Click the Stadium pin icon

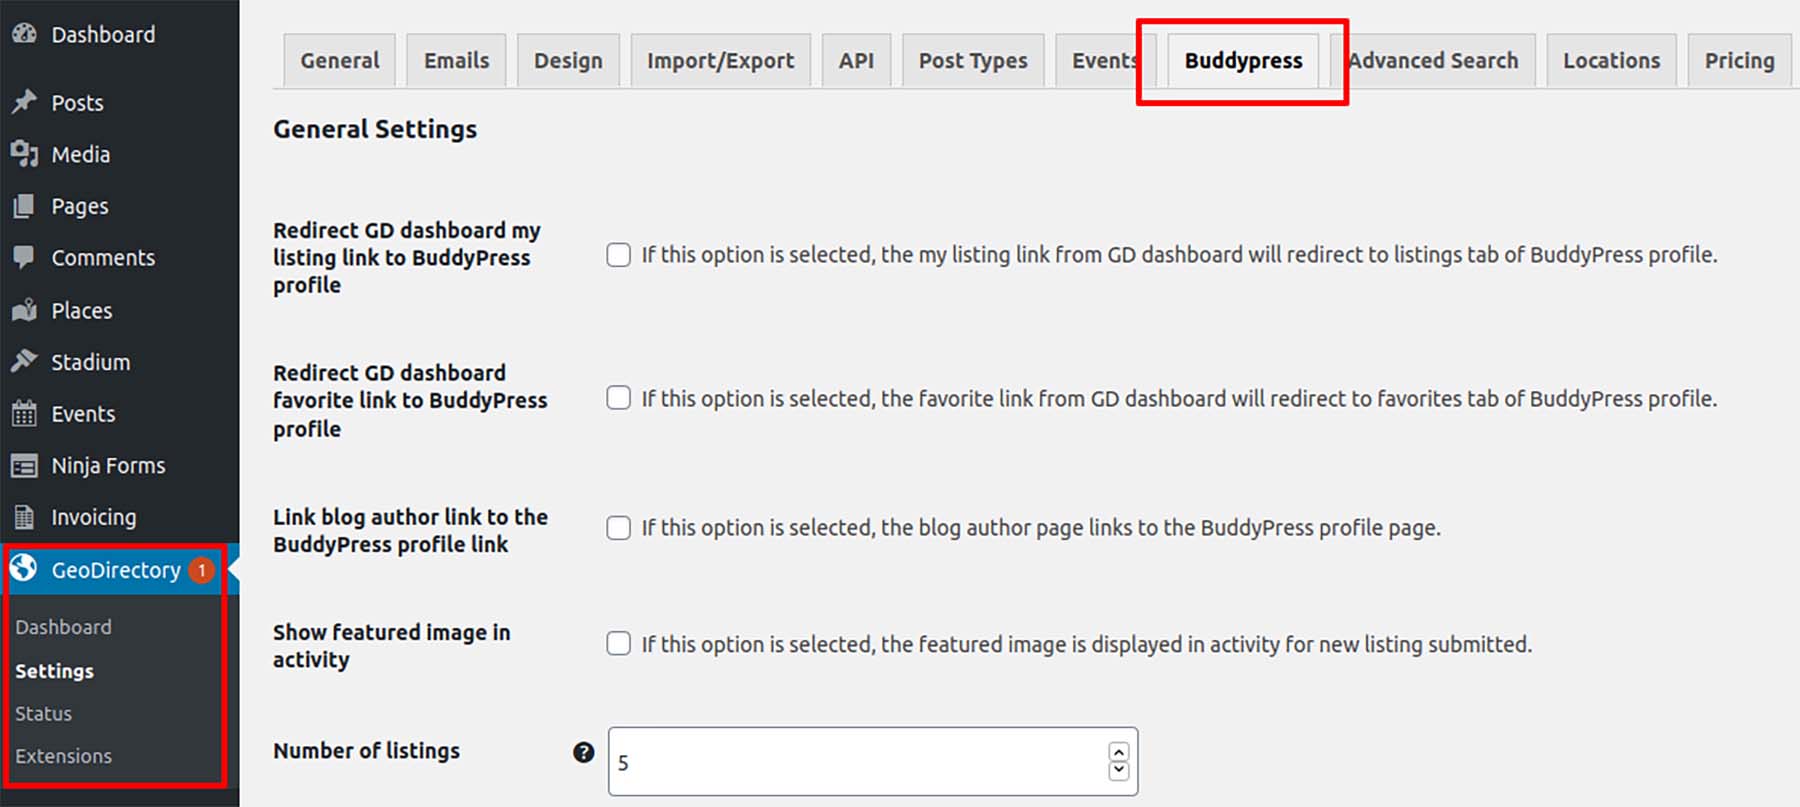[x=24, y=361]
